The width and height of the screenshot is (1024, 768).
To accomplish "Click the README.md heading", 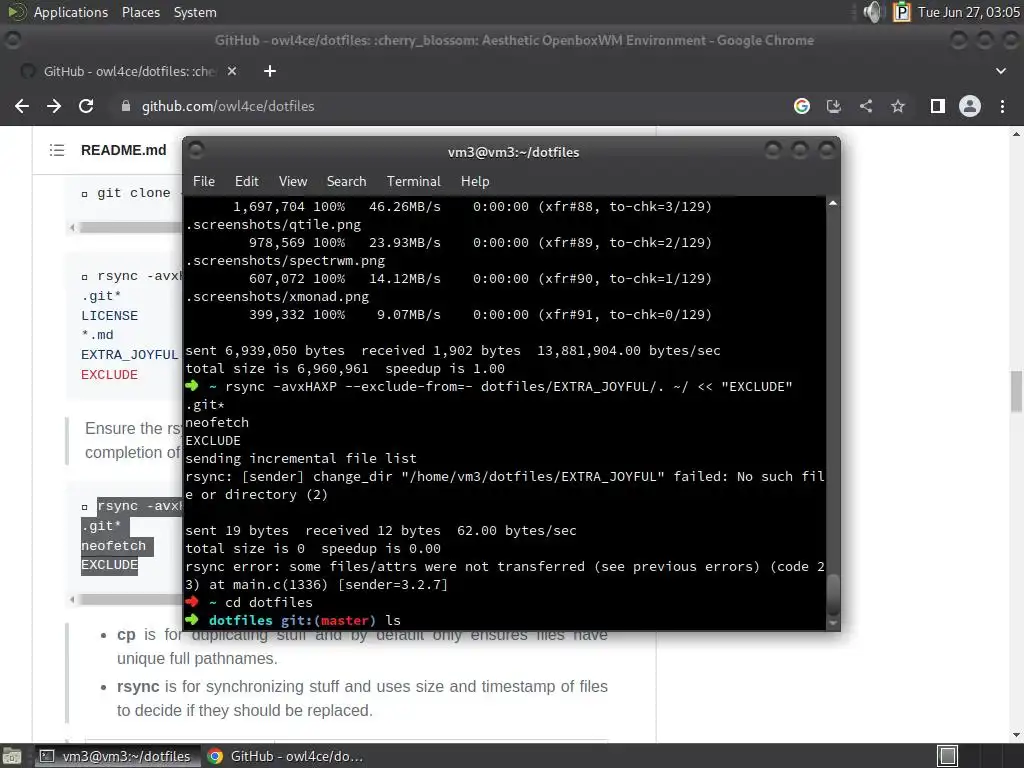I will click(x=123, y=150).
